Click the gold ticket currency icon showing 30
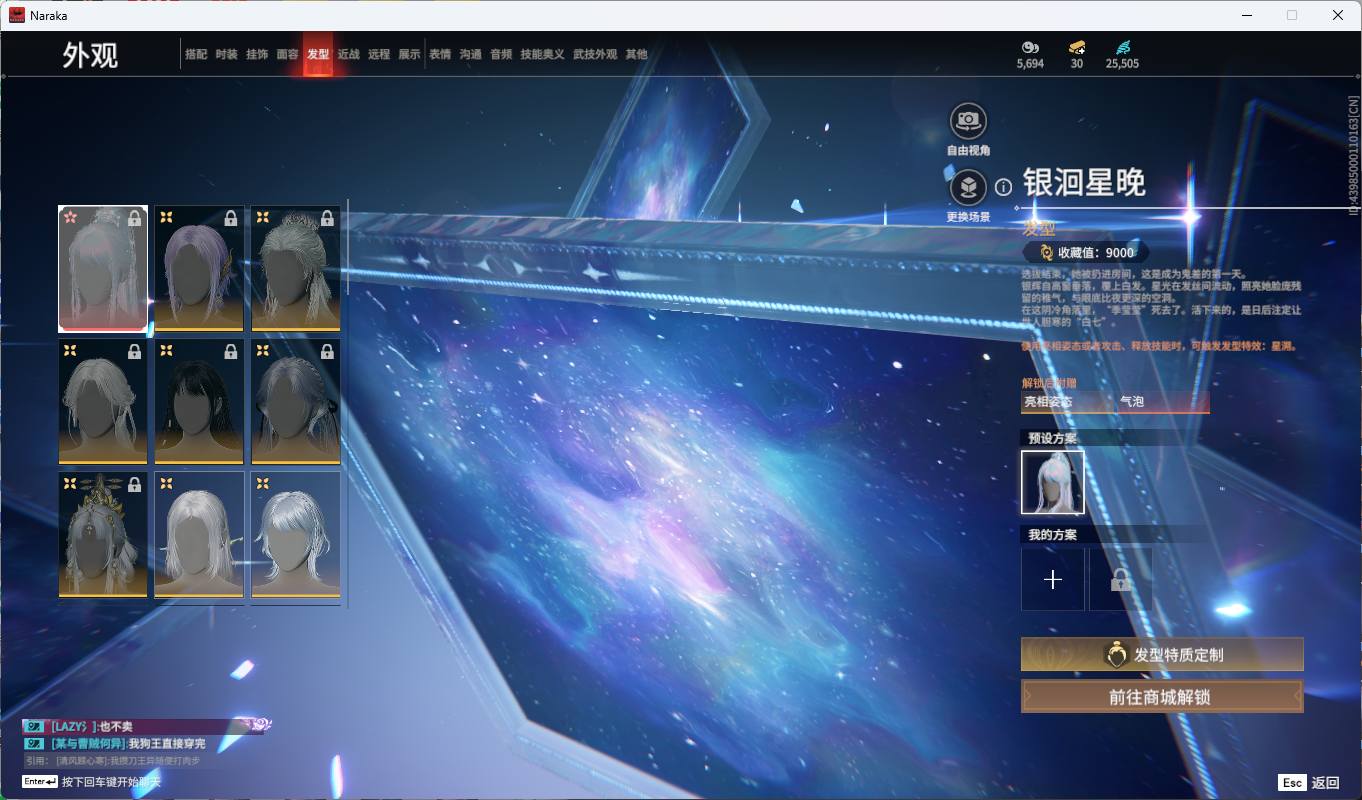1362x800 pixels. tap(1076, 48)
